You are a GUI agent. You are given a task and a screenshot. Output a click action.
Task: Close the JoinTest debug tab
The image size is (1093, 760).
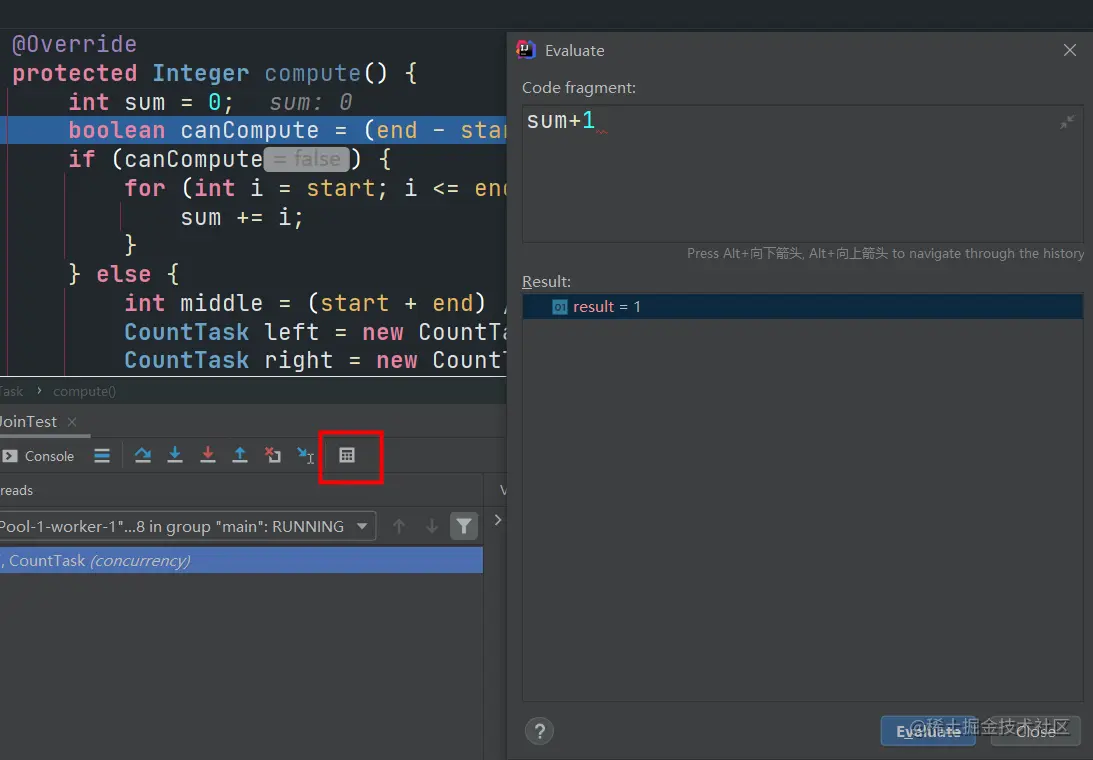point(72,422)
